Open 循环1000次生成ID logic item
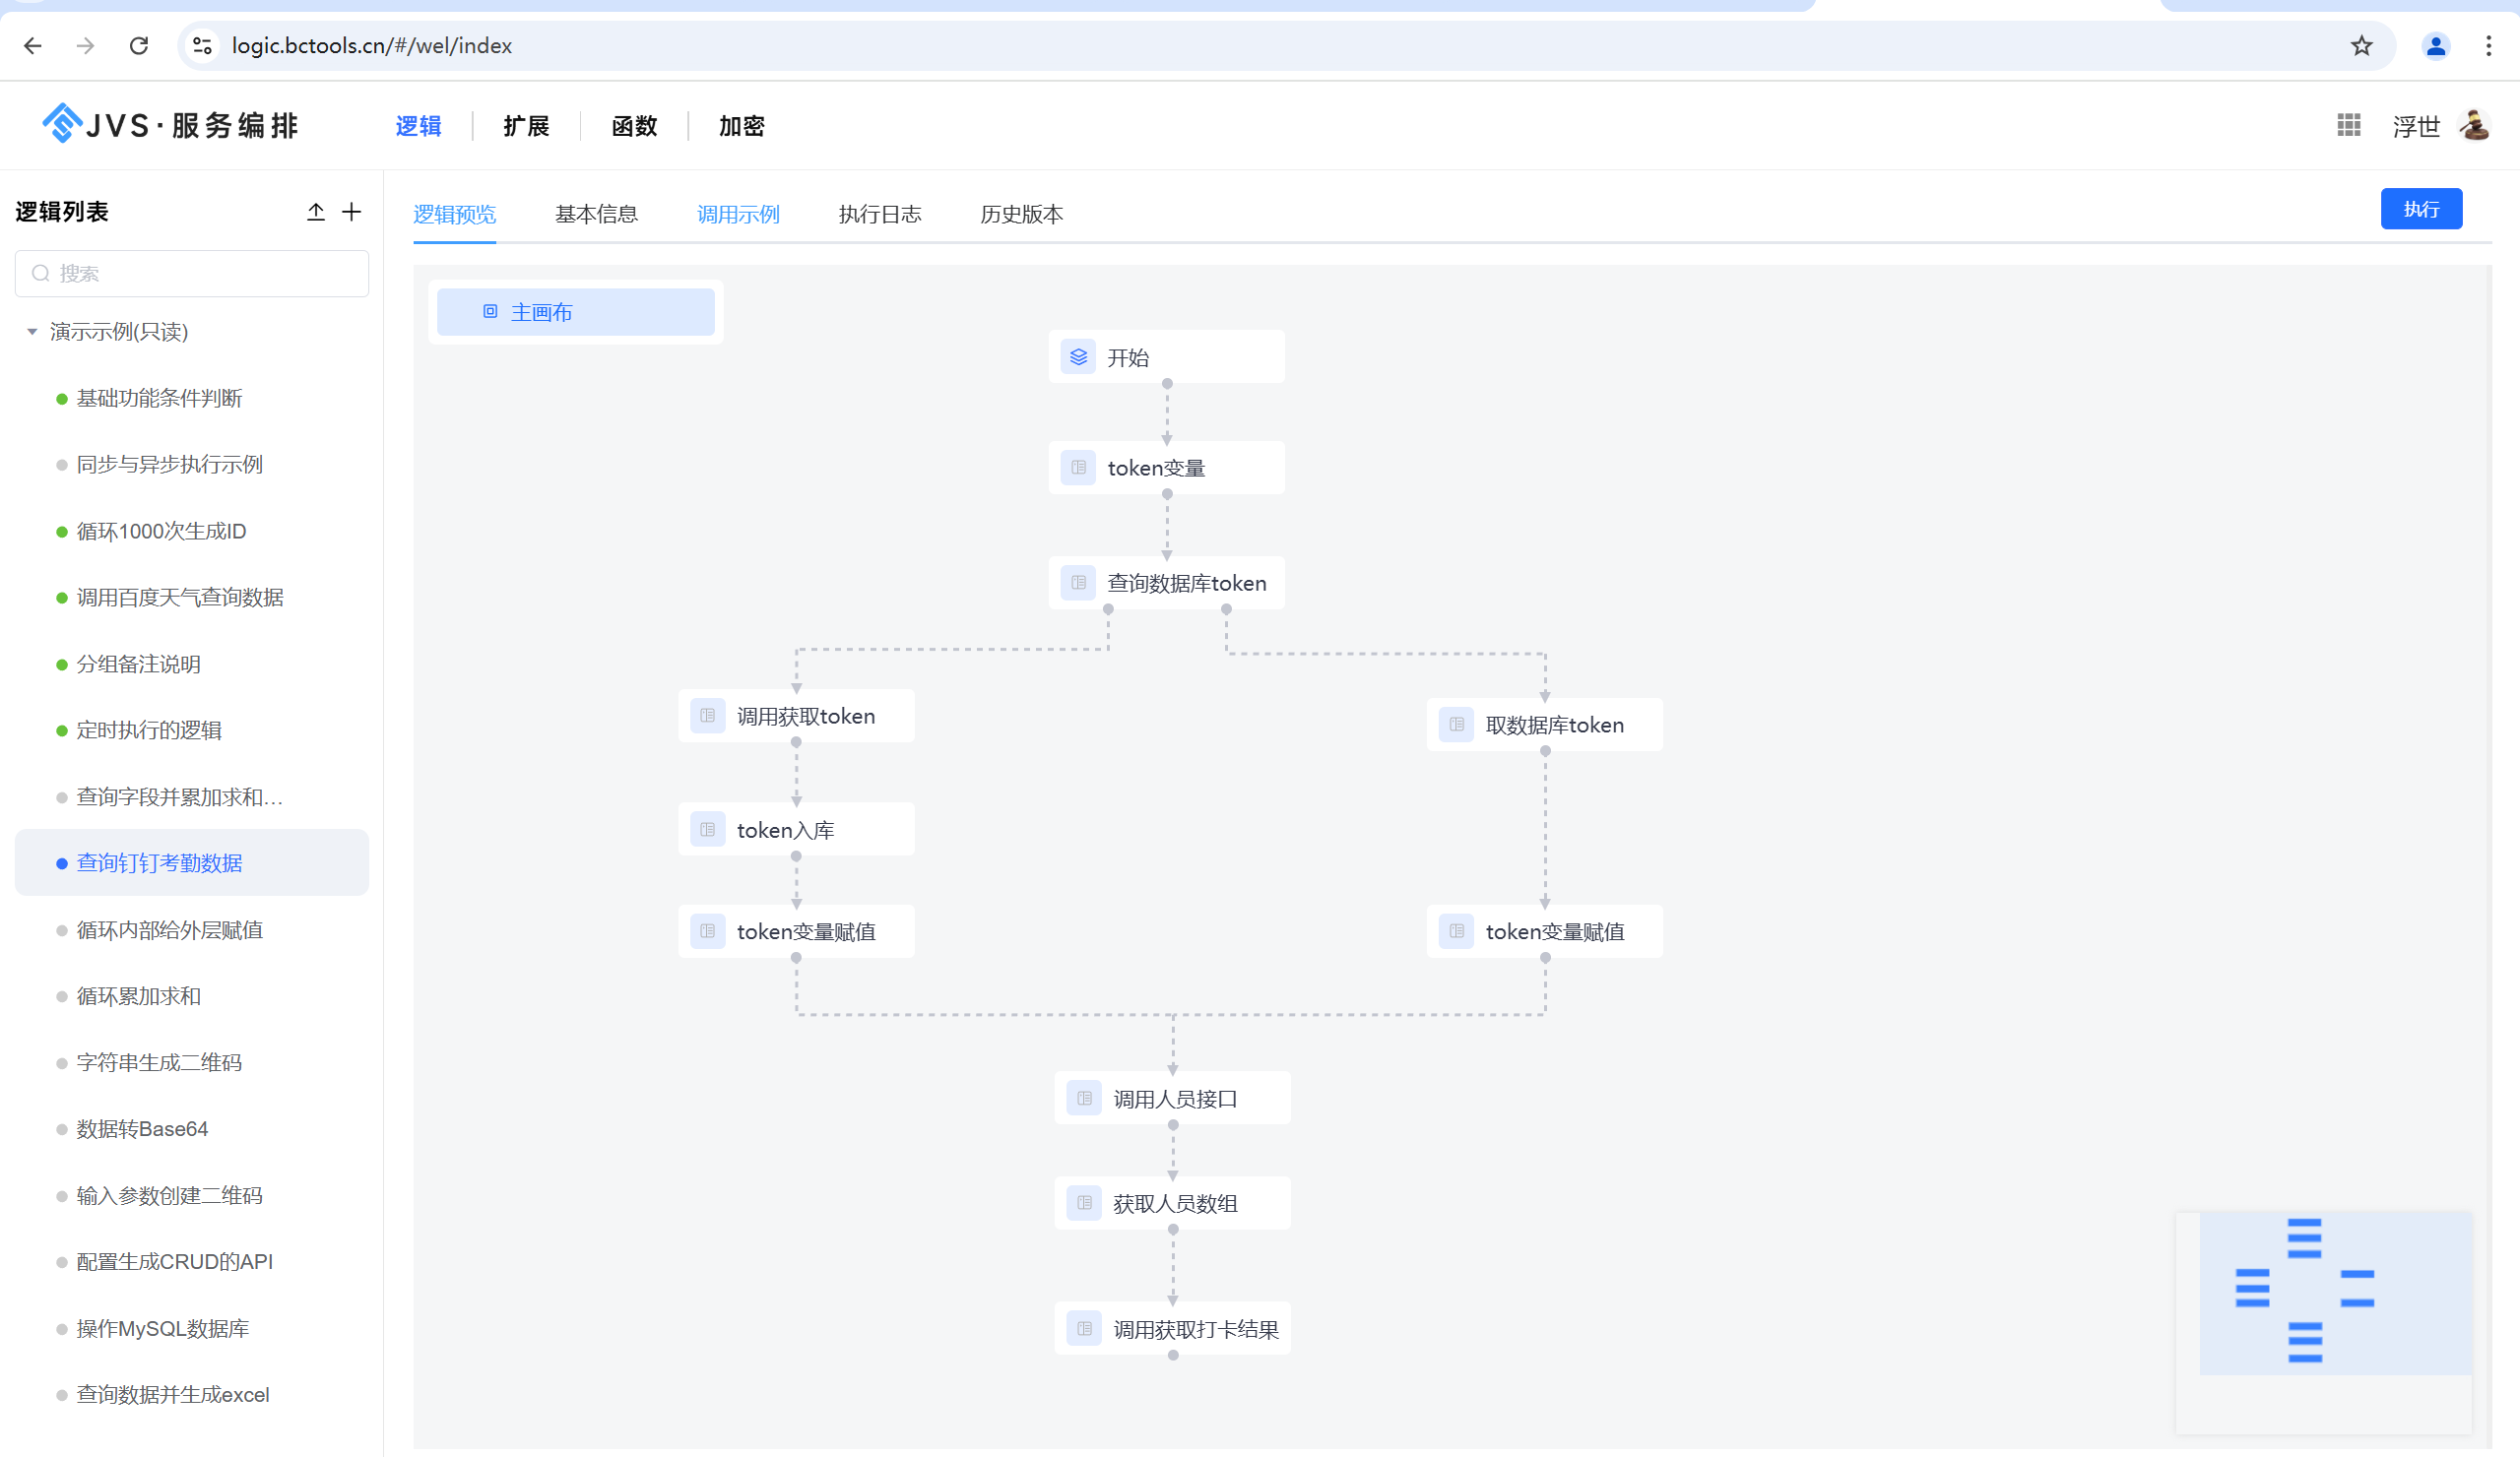The width and height of the screenshot is (2520, 1457). 161,531
